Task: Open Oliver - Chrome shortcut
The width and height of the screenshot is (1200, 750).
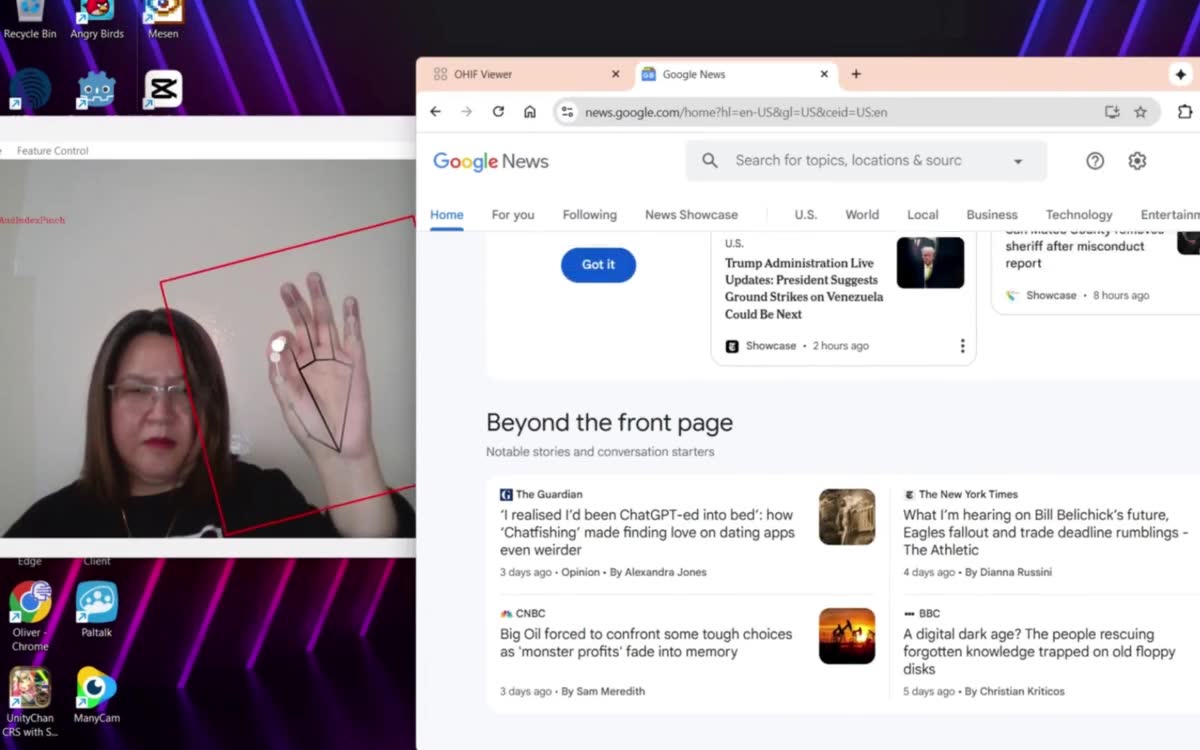Action: point(30,616)
